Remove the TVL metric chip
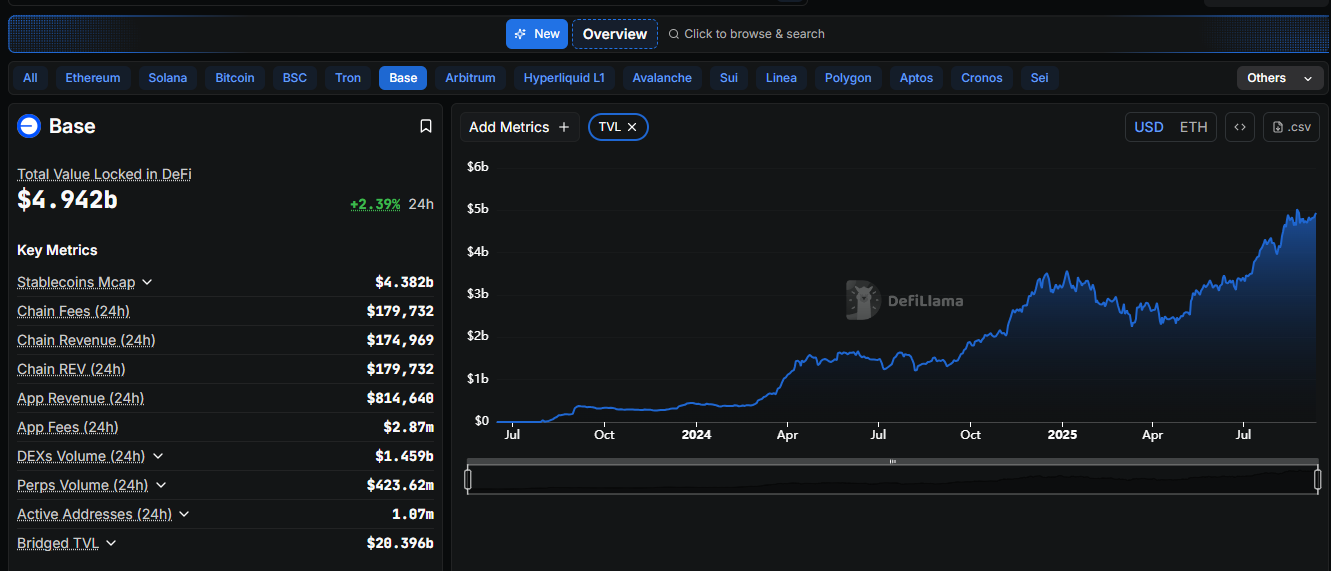Image resolution: width=1331 pixels, height=571 pixels. click(632, 127)
